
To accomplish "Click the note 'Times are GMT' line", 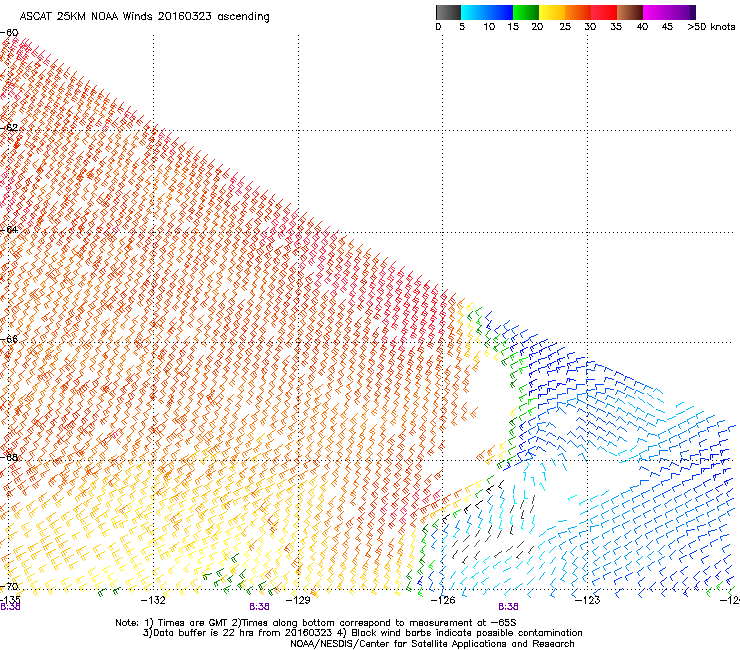I will coord(316,623).
